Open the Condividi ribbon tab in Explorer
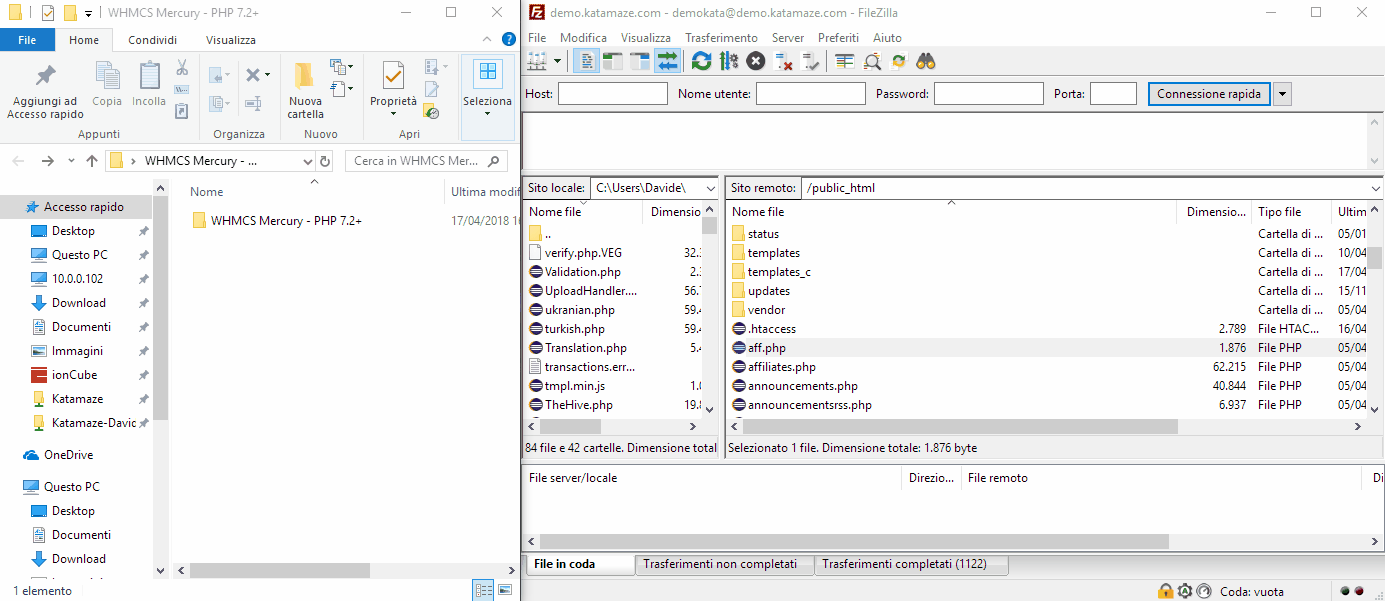 click(x=153, y=40)
